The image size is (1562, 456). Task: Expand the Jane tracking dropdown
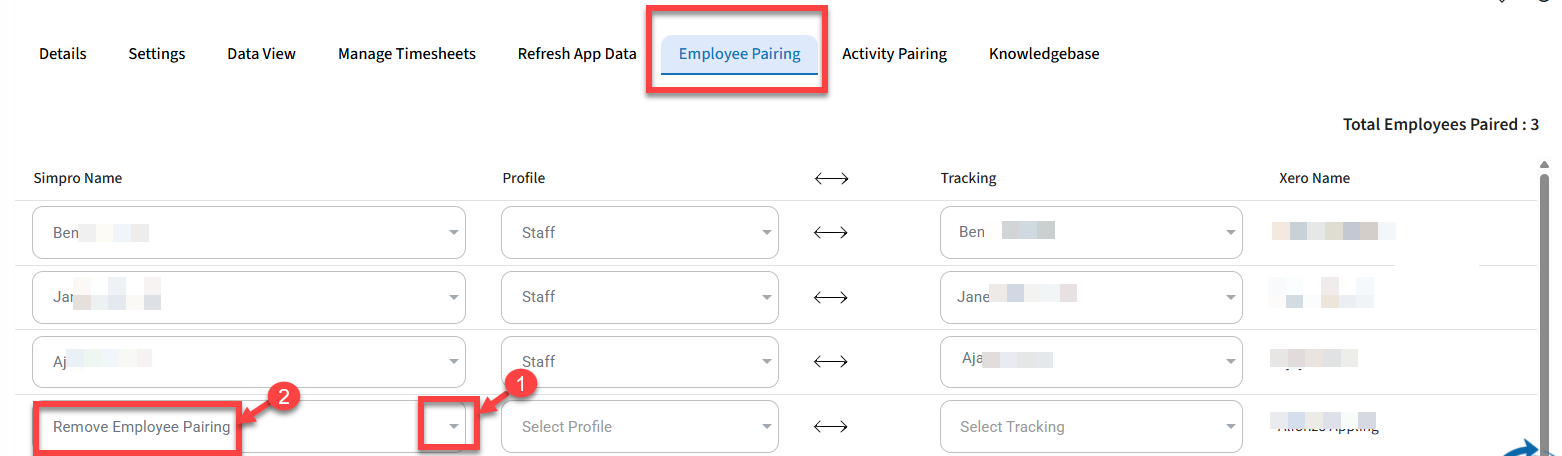tap(1091, 297)
